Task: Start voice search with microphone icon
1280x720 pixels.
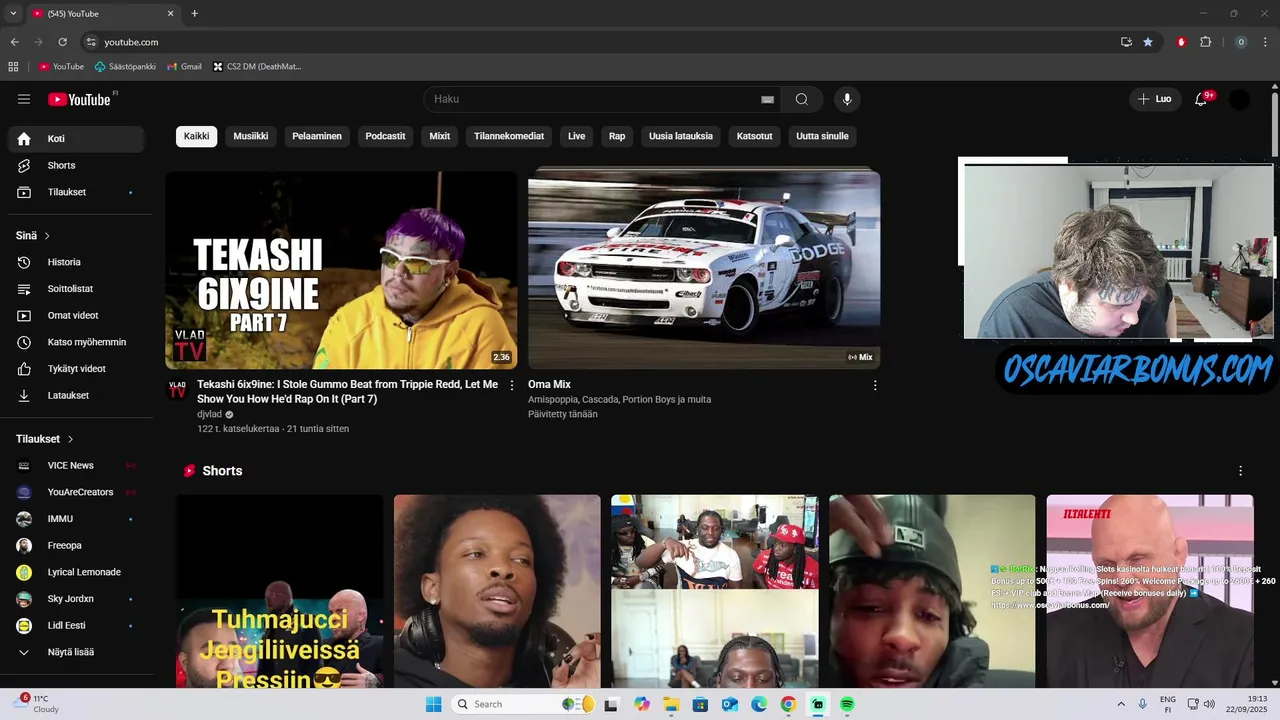Action: coord(847,99)
